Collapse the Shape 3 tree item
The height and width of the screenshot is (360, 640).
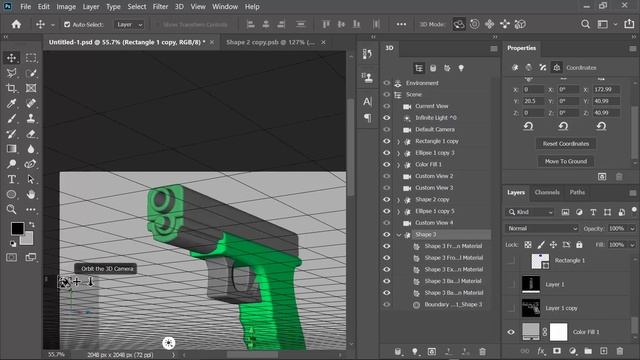point(398,235)
